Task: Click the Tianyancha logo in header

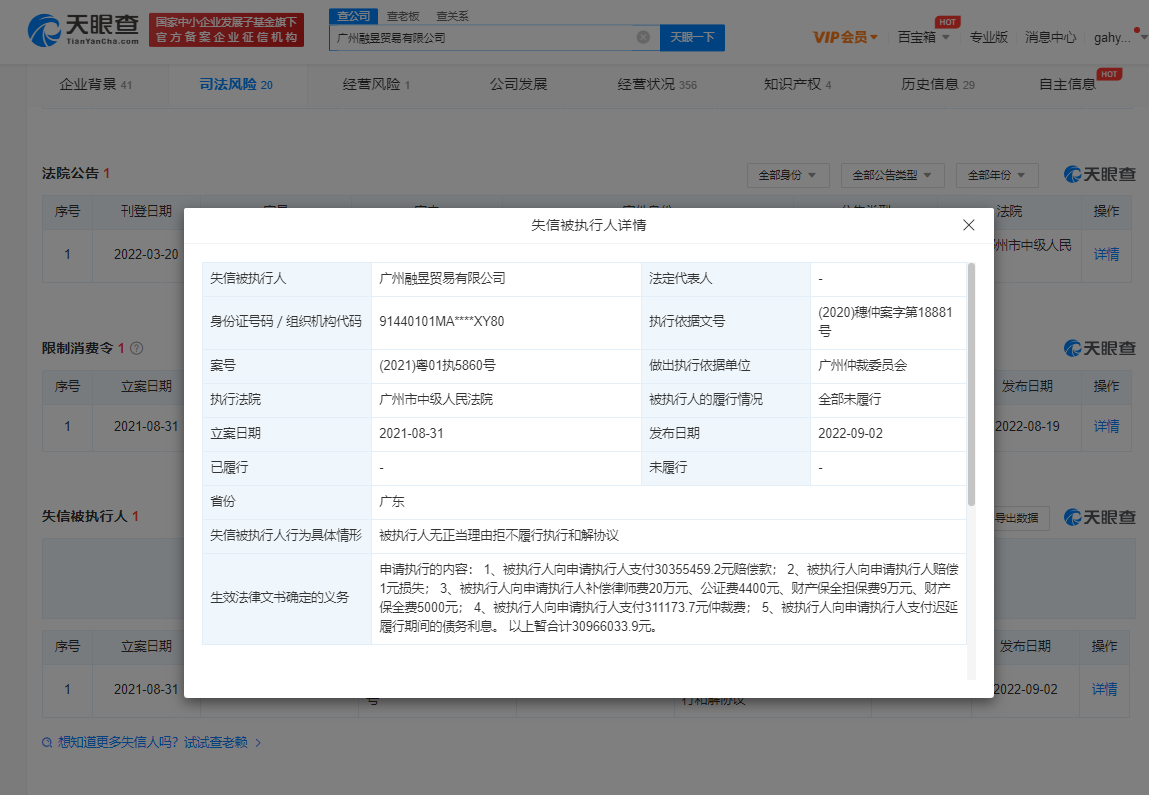Action: point(83,30)
